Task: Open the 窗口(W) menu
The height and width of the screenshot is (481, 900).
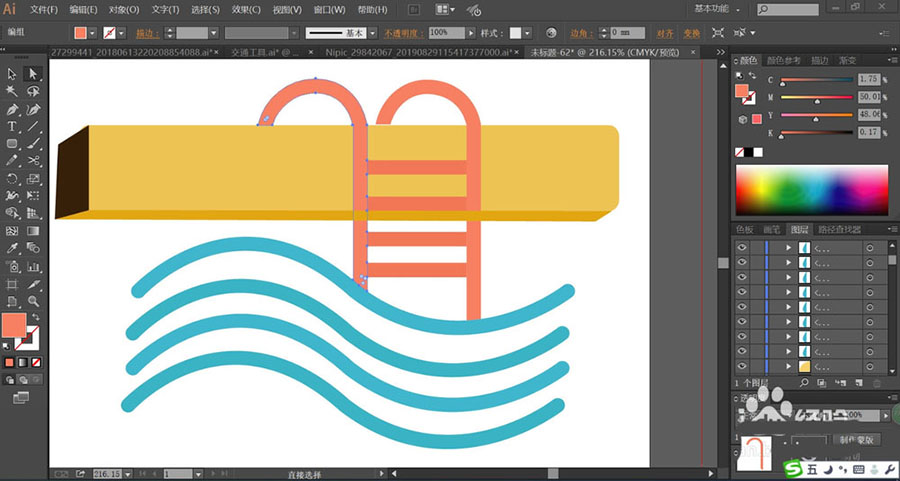Action: (x=329, y=10)
